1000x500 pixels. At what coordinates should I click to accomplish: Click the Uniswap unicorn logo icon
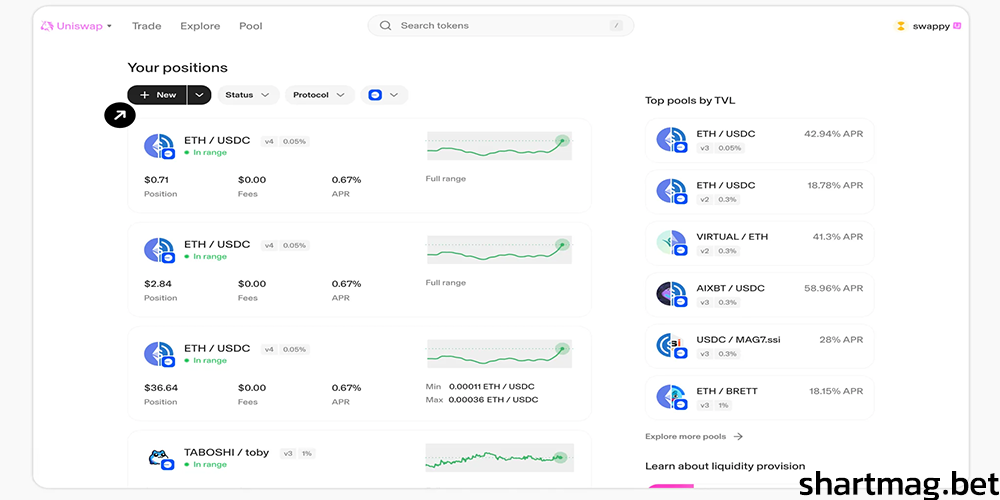(46, 26)
